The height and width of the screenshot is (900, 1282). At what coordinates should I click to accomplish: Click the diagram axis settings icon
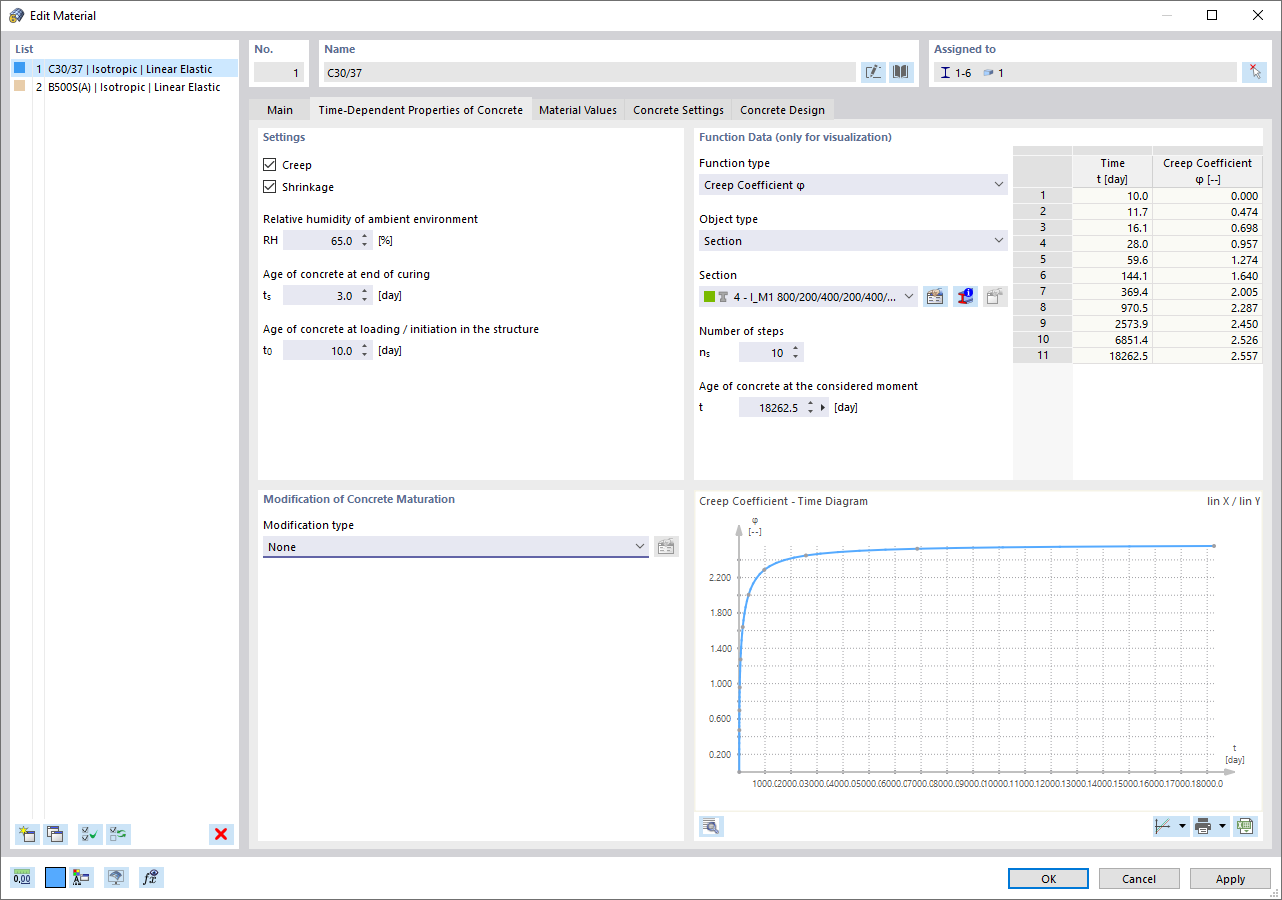point(1163,826)
